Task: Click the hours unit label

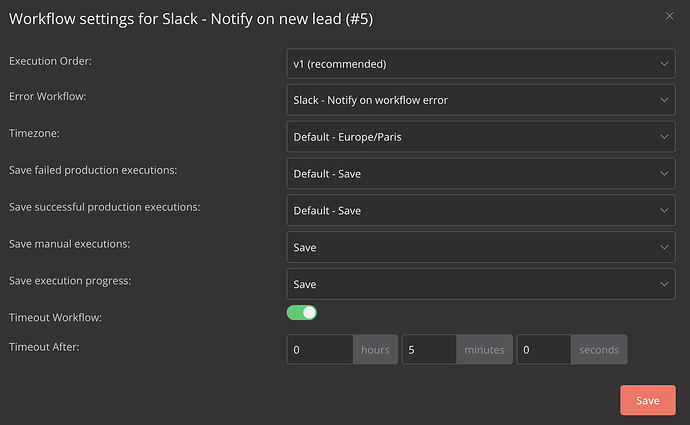Action: coord(375,350)
